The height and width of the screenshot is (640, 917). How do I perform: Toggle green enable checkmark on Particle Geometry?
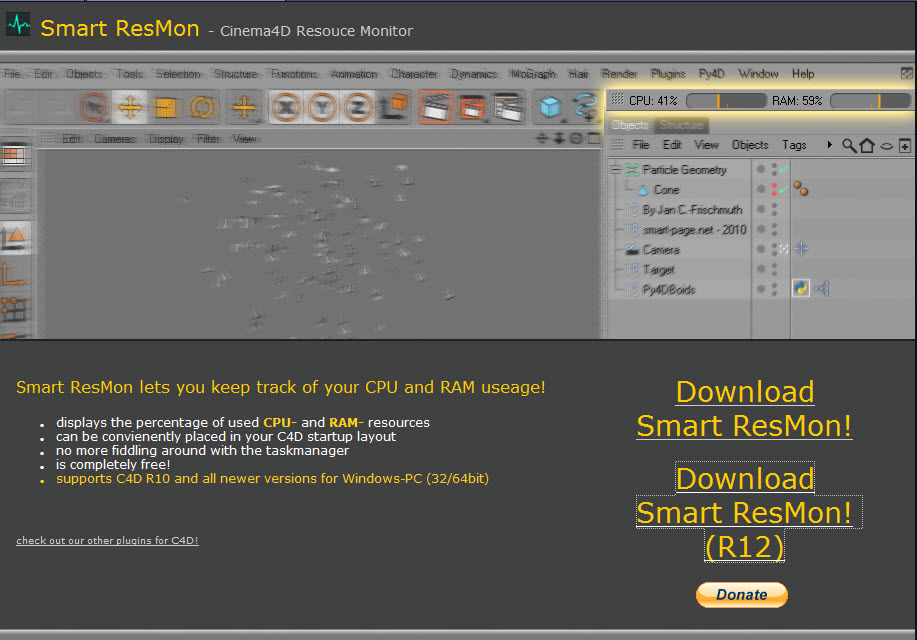[784, 169]
